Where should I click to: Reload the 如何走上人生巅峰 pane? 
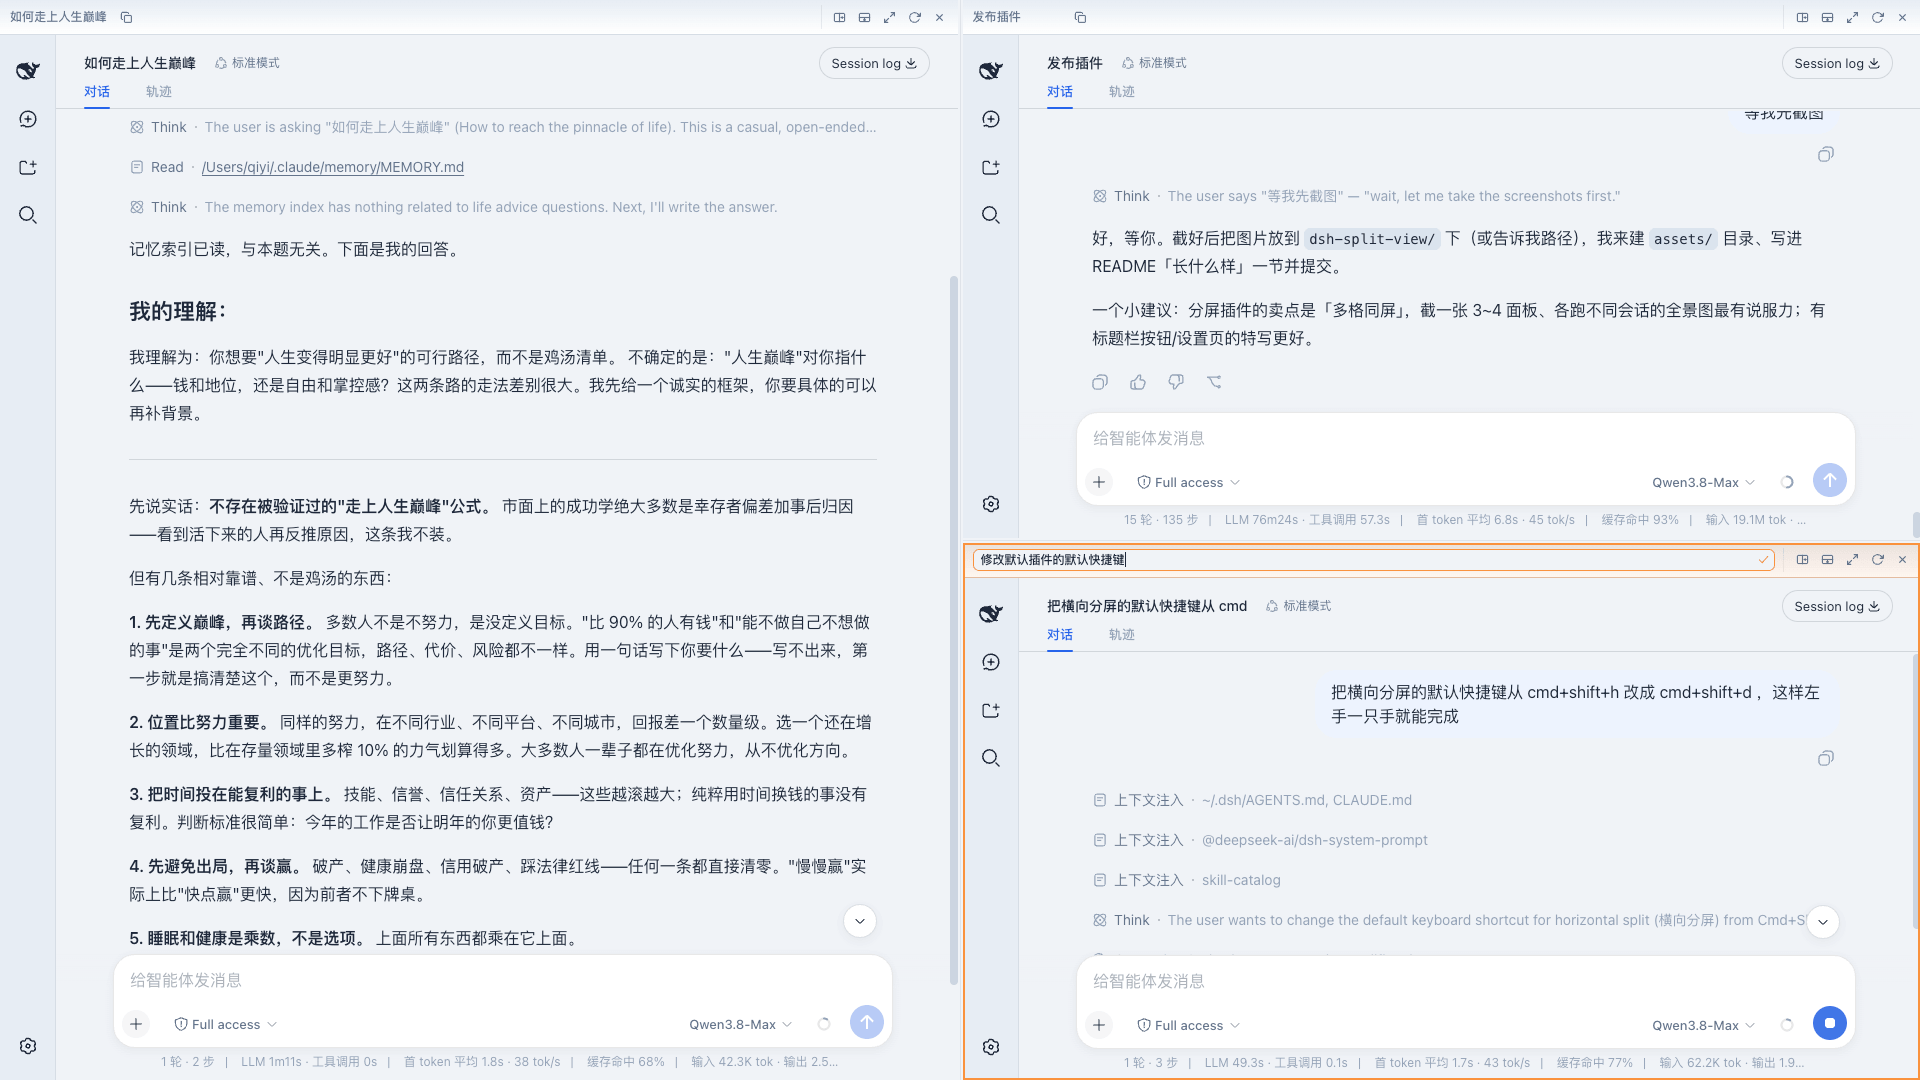click(x=914, y=17)
